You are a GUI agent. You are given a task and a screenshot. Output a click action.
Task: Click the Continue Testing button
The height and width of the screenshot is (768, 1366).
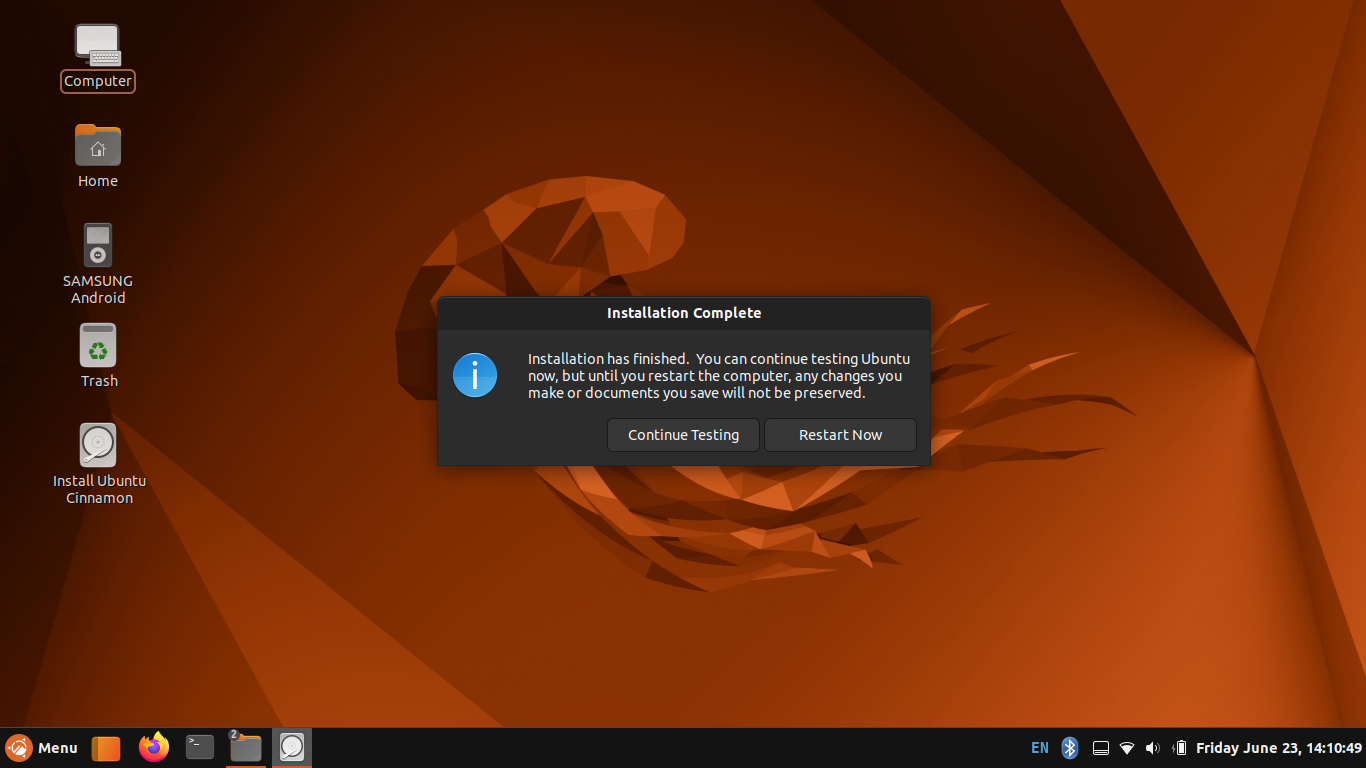[683, 435]
